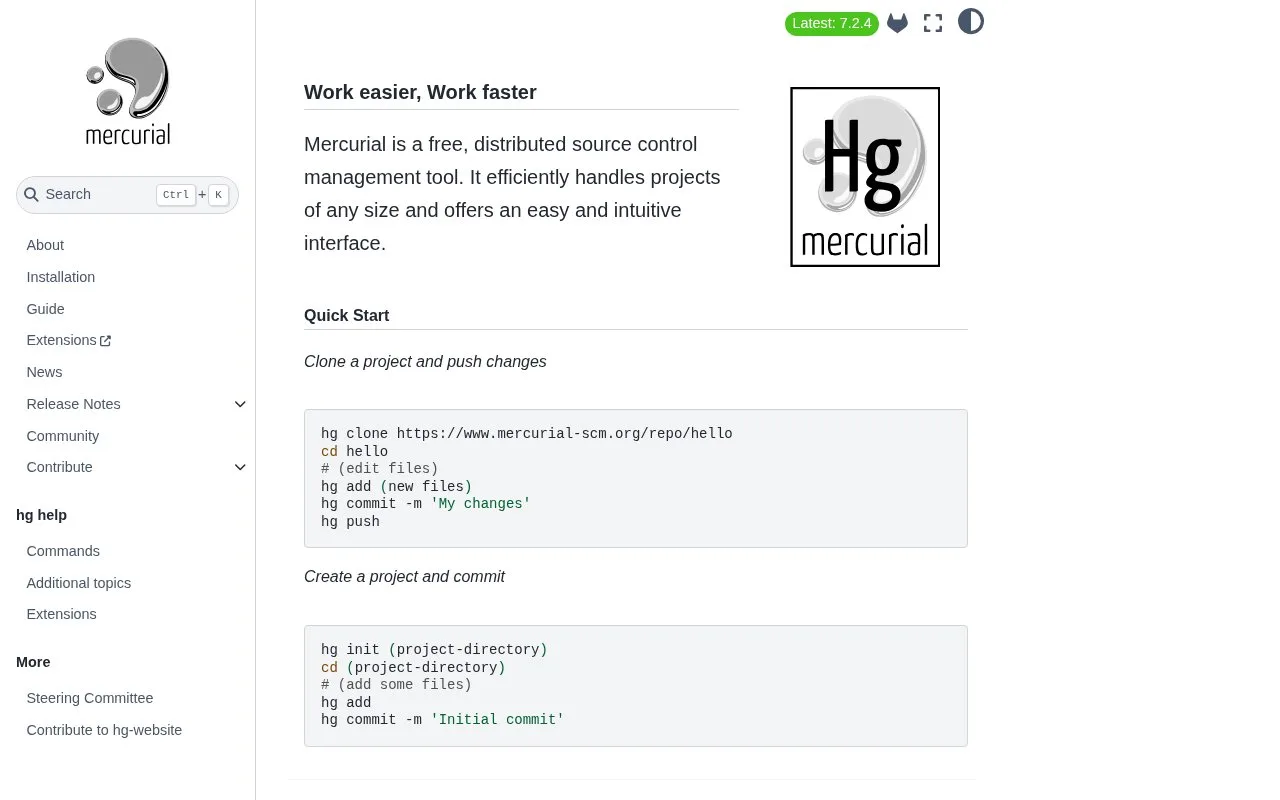
Task: Click the Latest: 7.2.4 badge
Action: click(x=832, y=23)
